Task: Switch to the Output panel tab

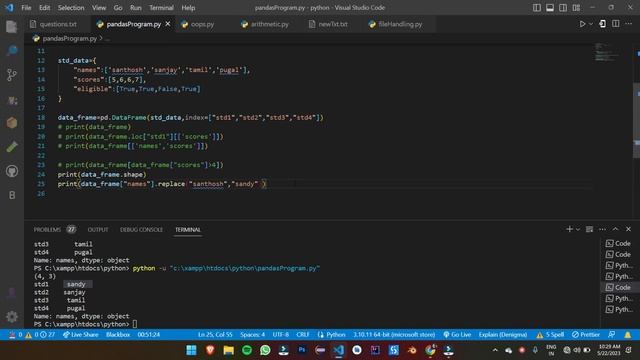Action: 98,229
